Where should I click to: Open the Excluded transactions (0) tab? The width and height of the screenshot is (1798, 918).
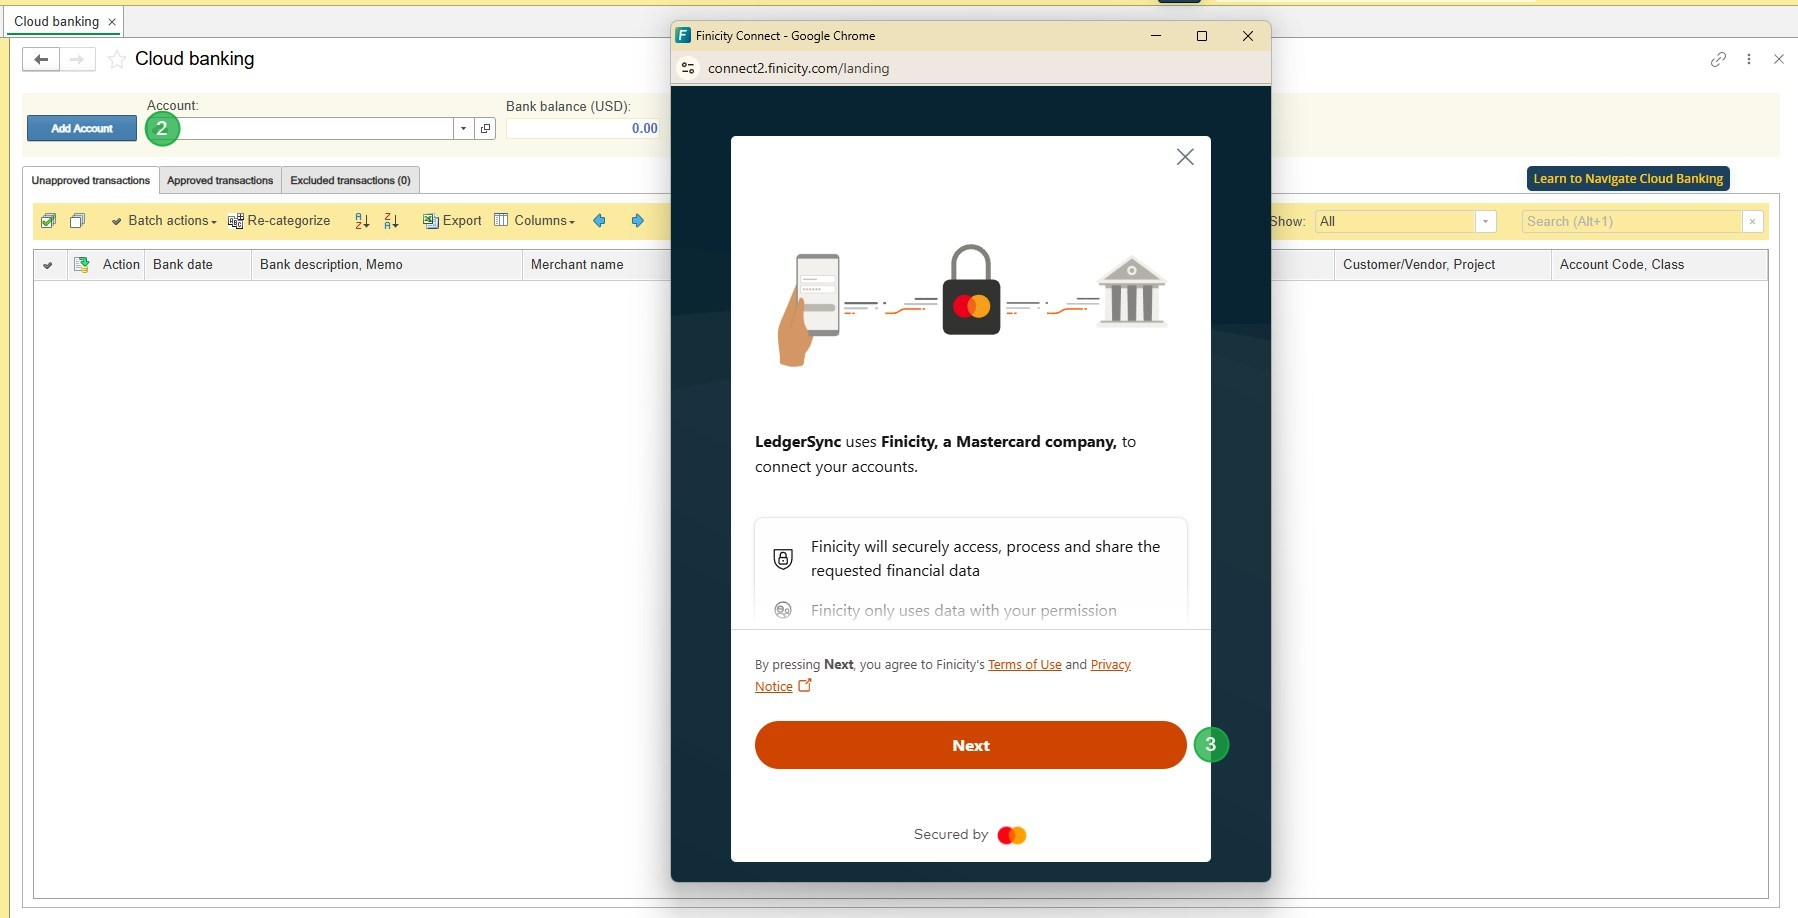350,181
